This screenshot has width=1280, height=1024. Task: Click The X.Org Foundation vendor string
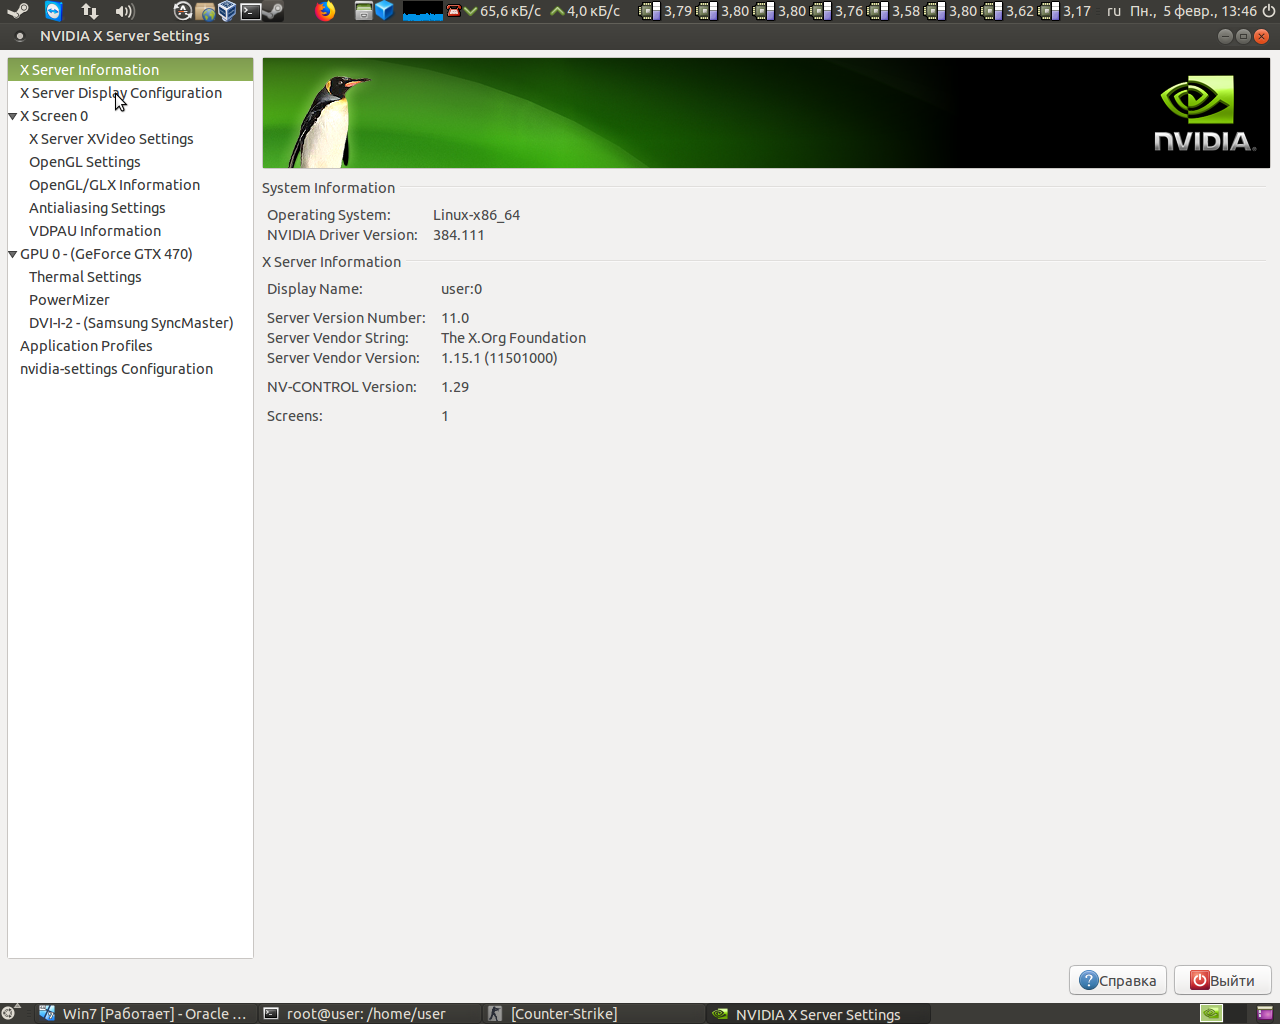514,338
